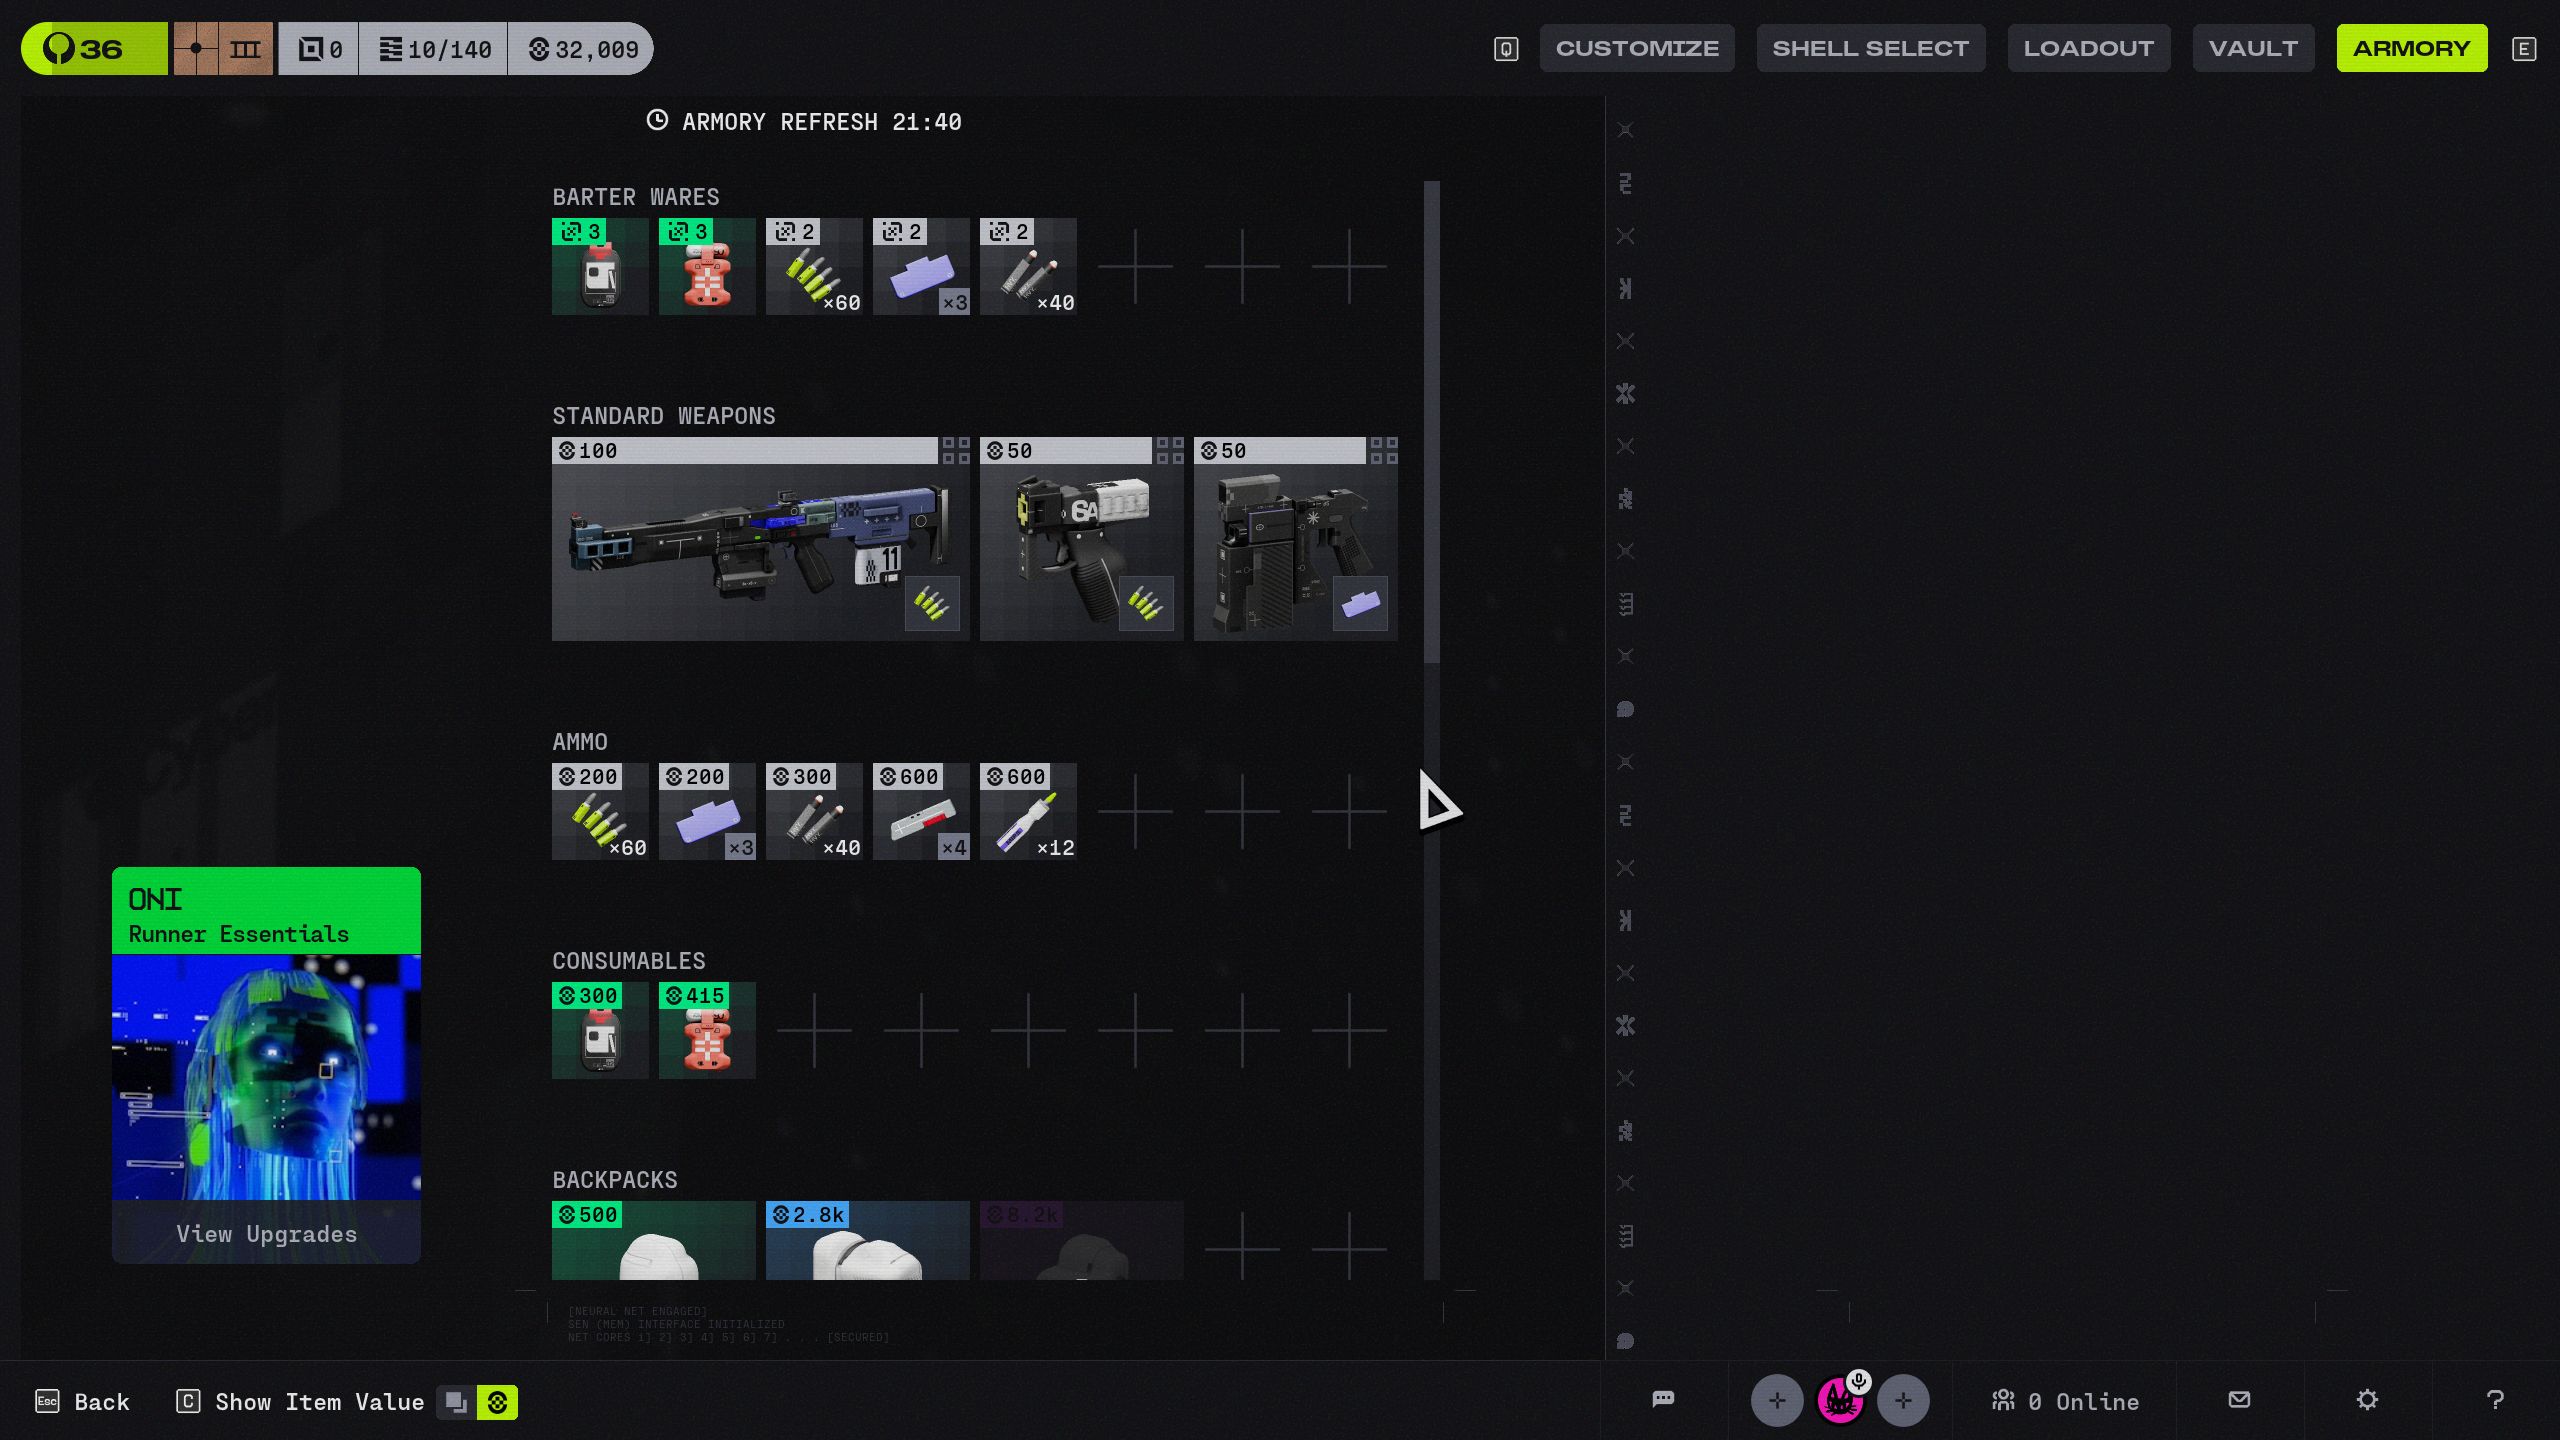
Task: Expand mod slots on SA pistol
Action: (1169, 451)
